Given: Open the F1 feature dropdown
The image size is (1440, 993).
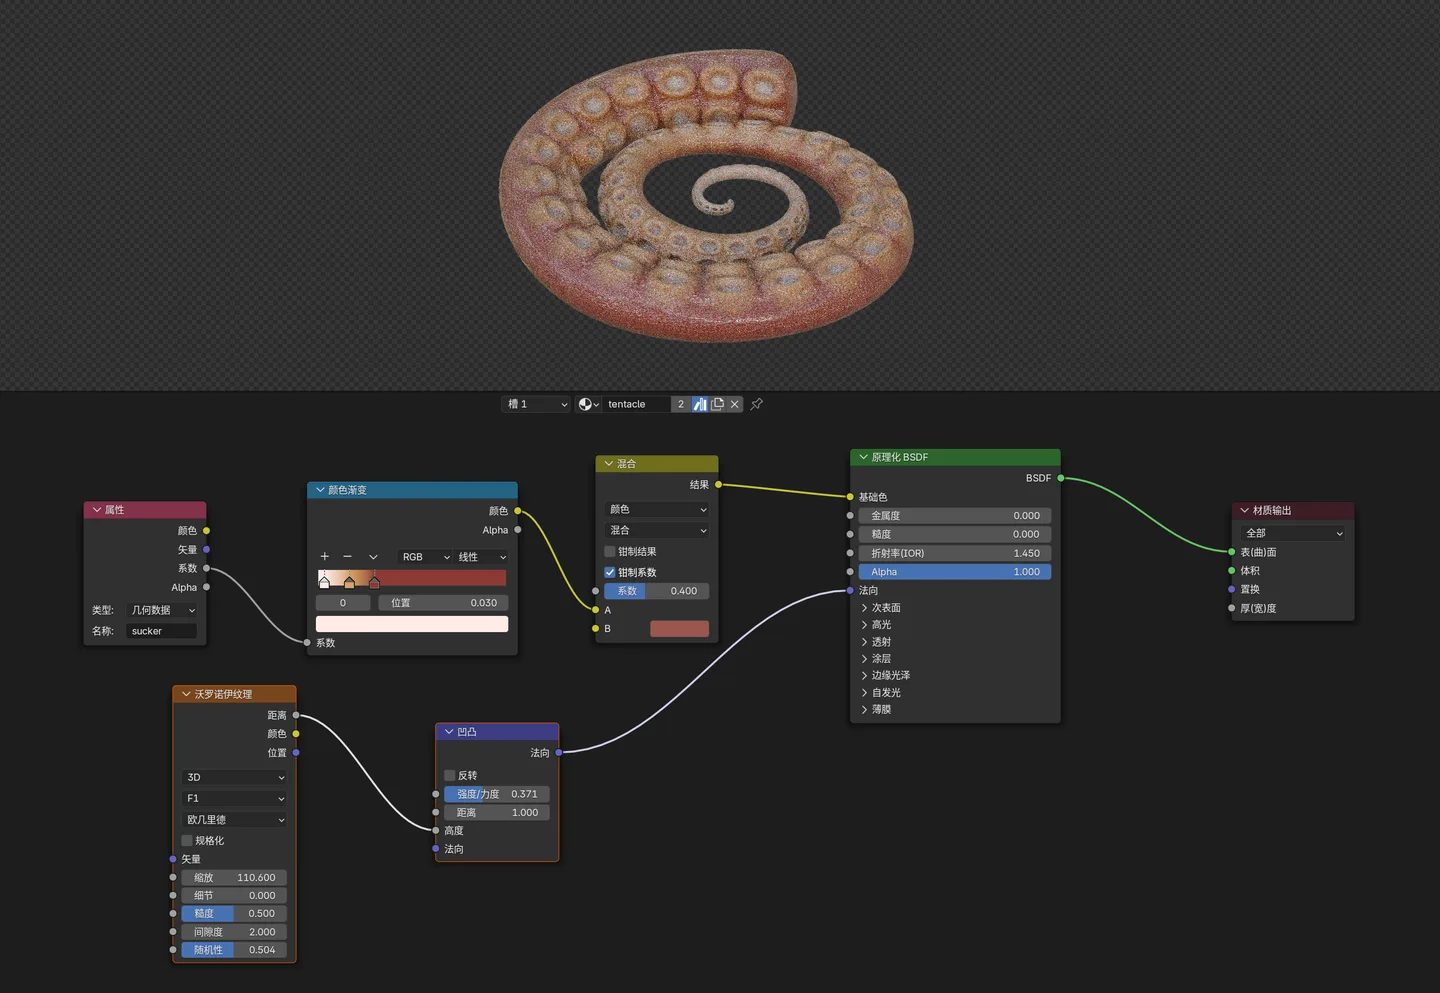Looking at the screenshot, I should pyautogui.click(x=235, y=798).
